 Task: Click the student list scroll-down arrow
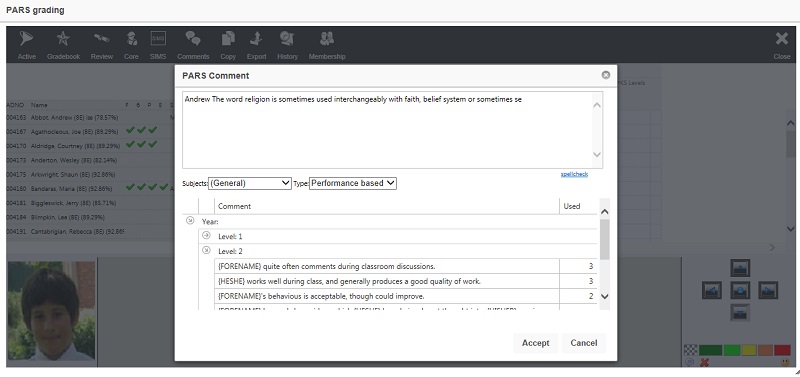(x=790, y=229)
